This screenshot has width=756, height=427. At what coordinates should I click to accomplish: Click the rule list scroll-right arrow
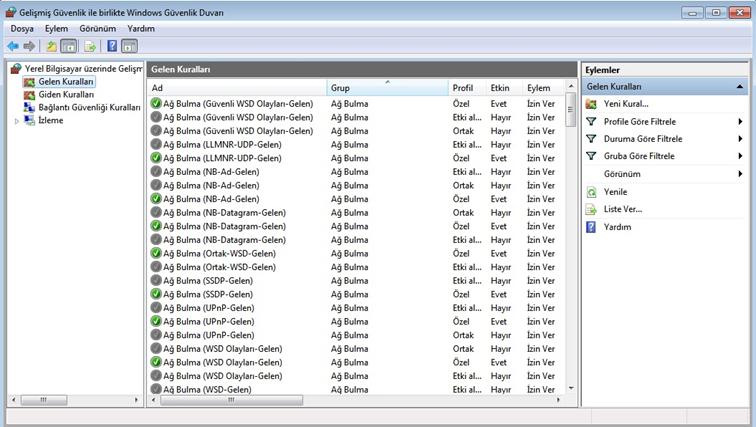(x=558, y=400)
